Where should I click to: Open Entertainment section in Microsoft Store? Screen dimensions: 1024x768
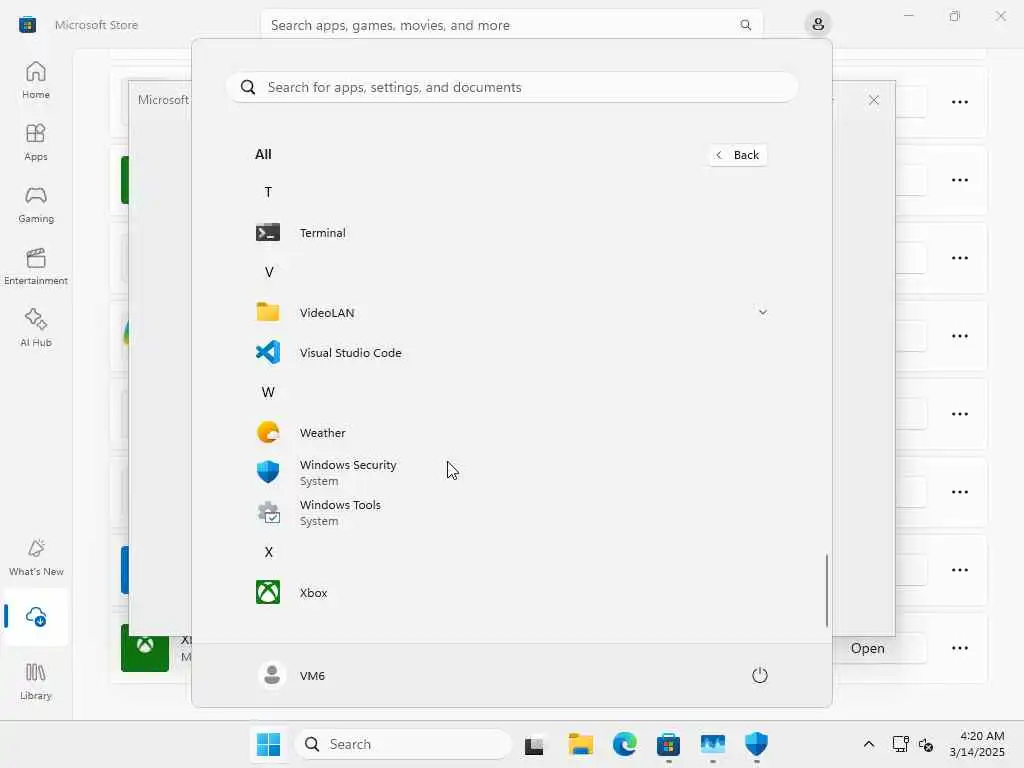pyautogui.click(x=36, y=266)
